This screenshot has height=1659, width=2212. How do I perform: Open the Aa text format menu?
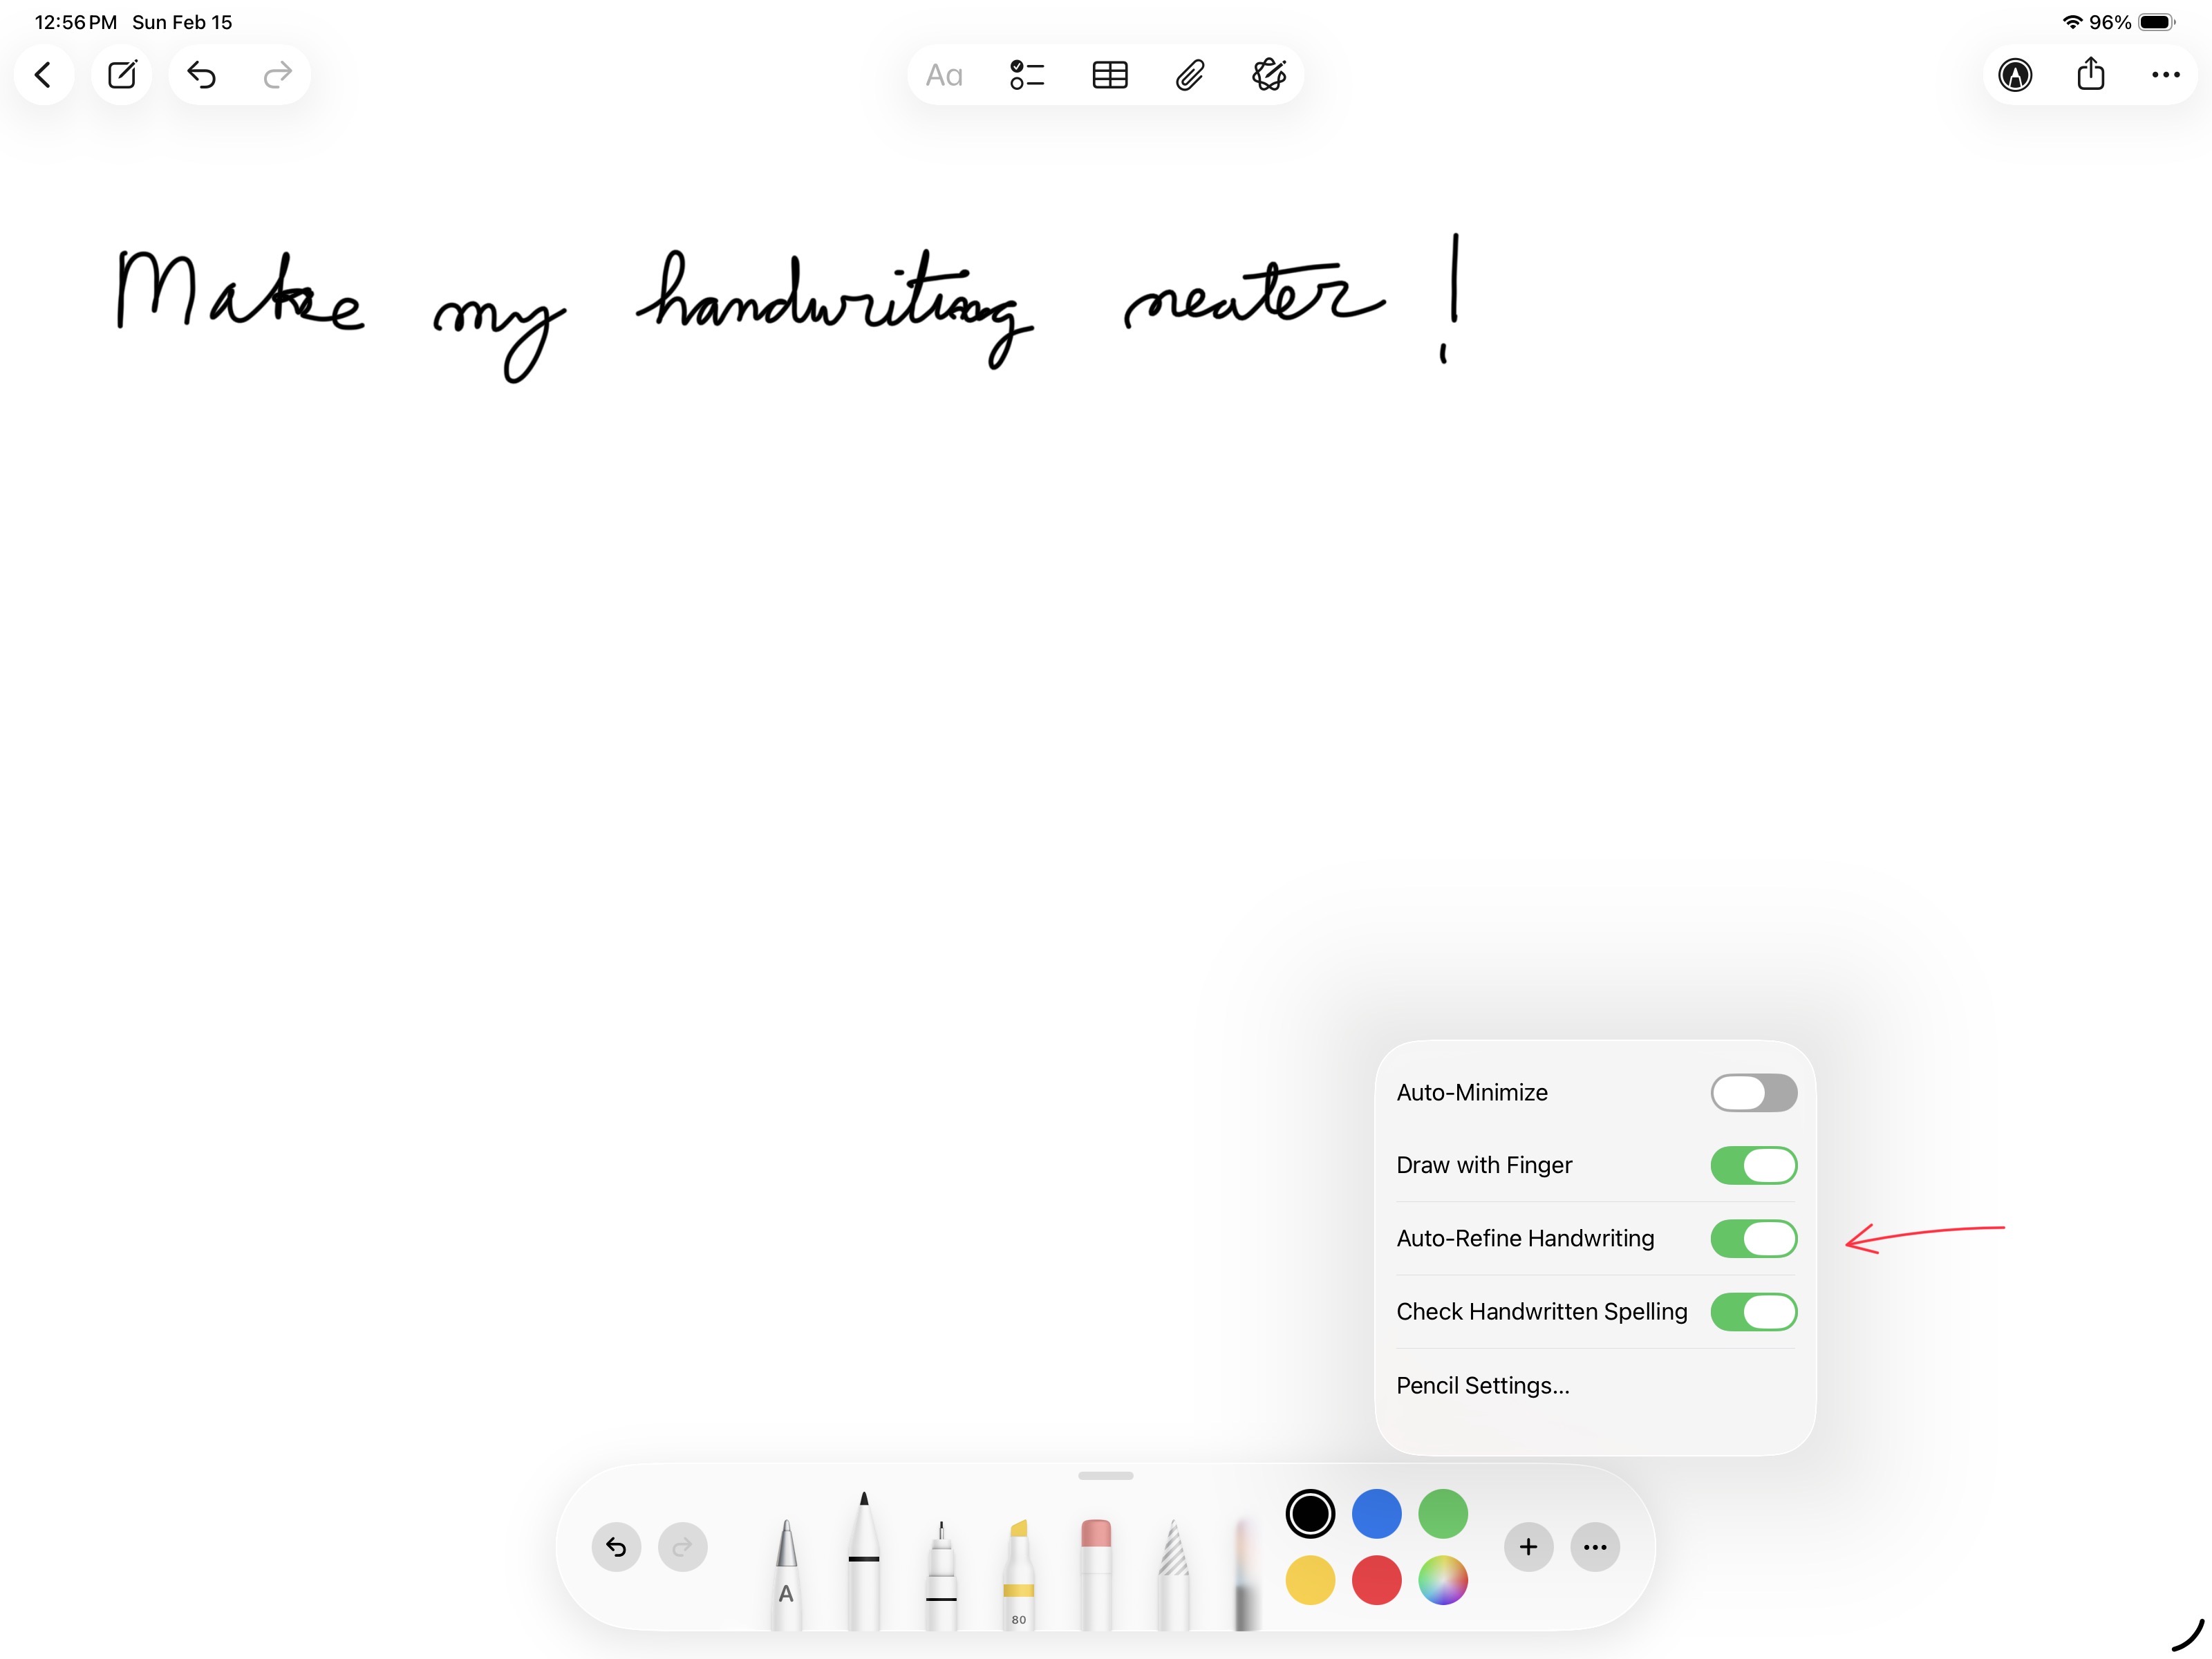(x=944, y=75)
